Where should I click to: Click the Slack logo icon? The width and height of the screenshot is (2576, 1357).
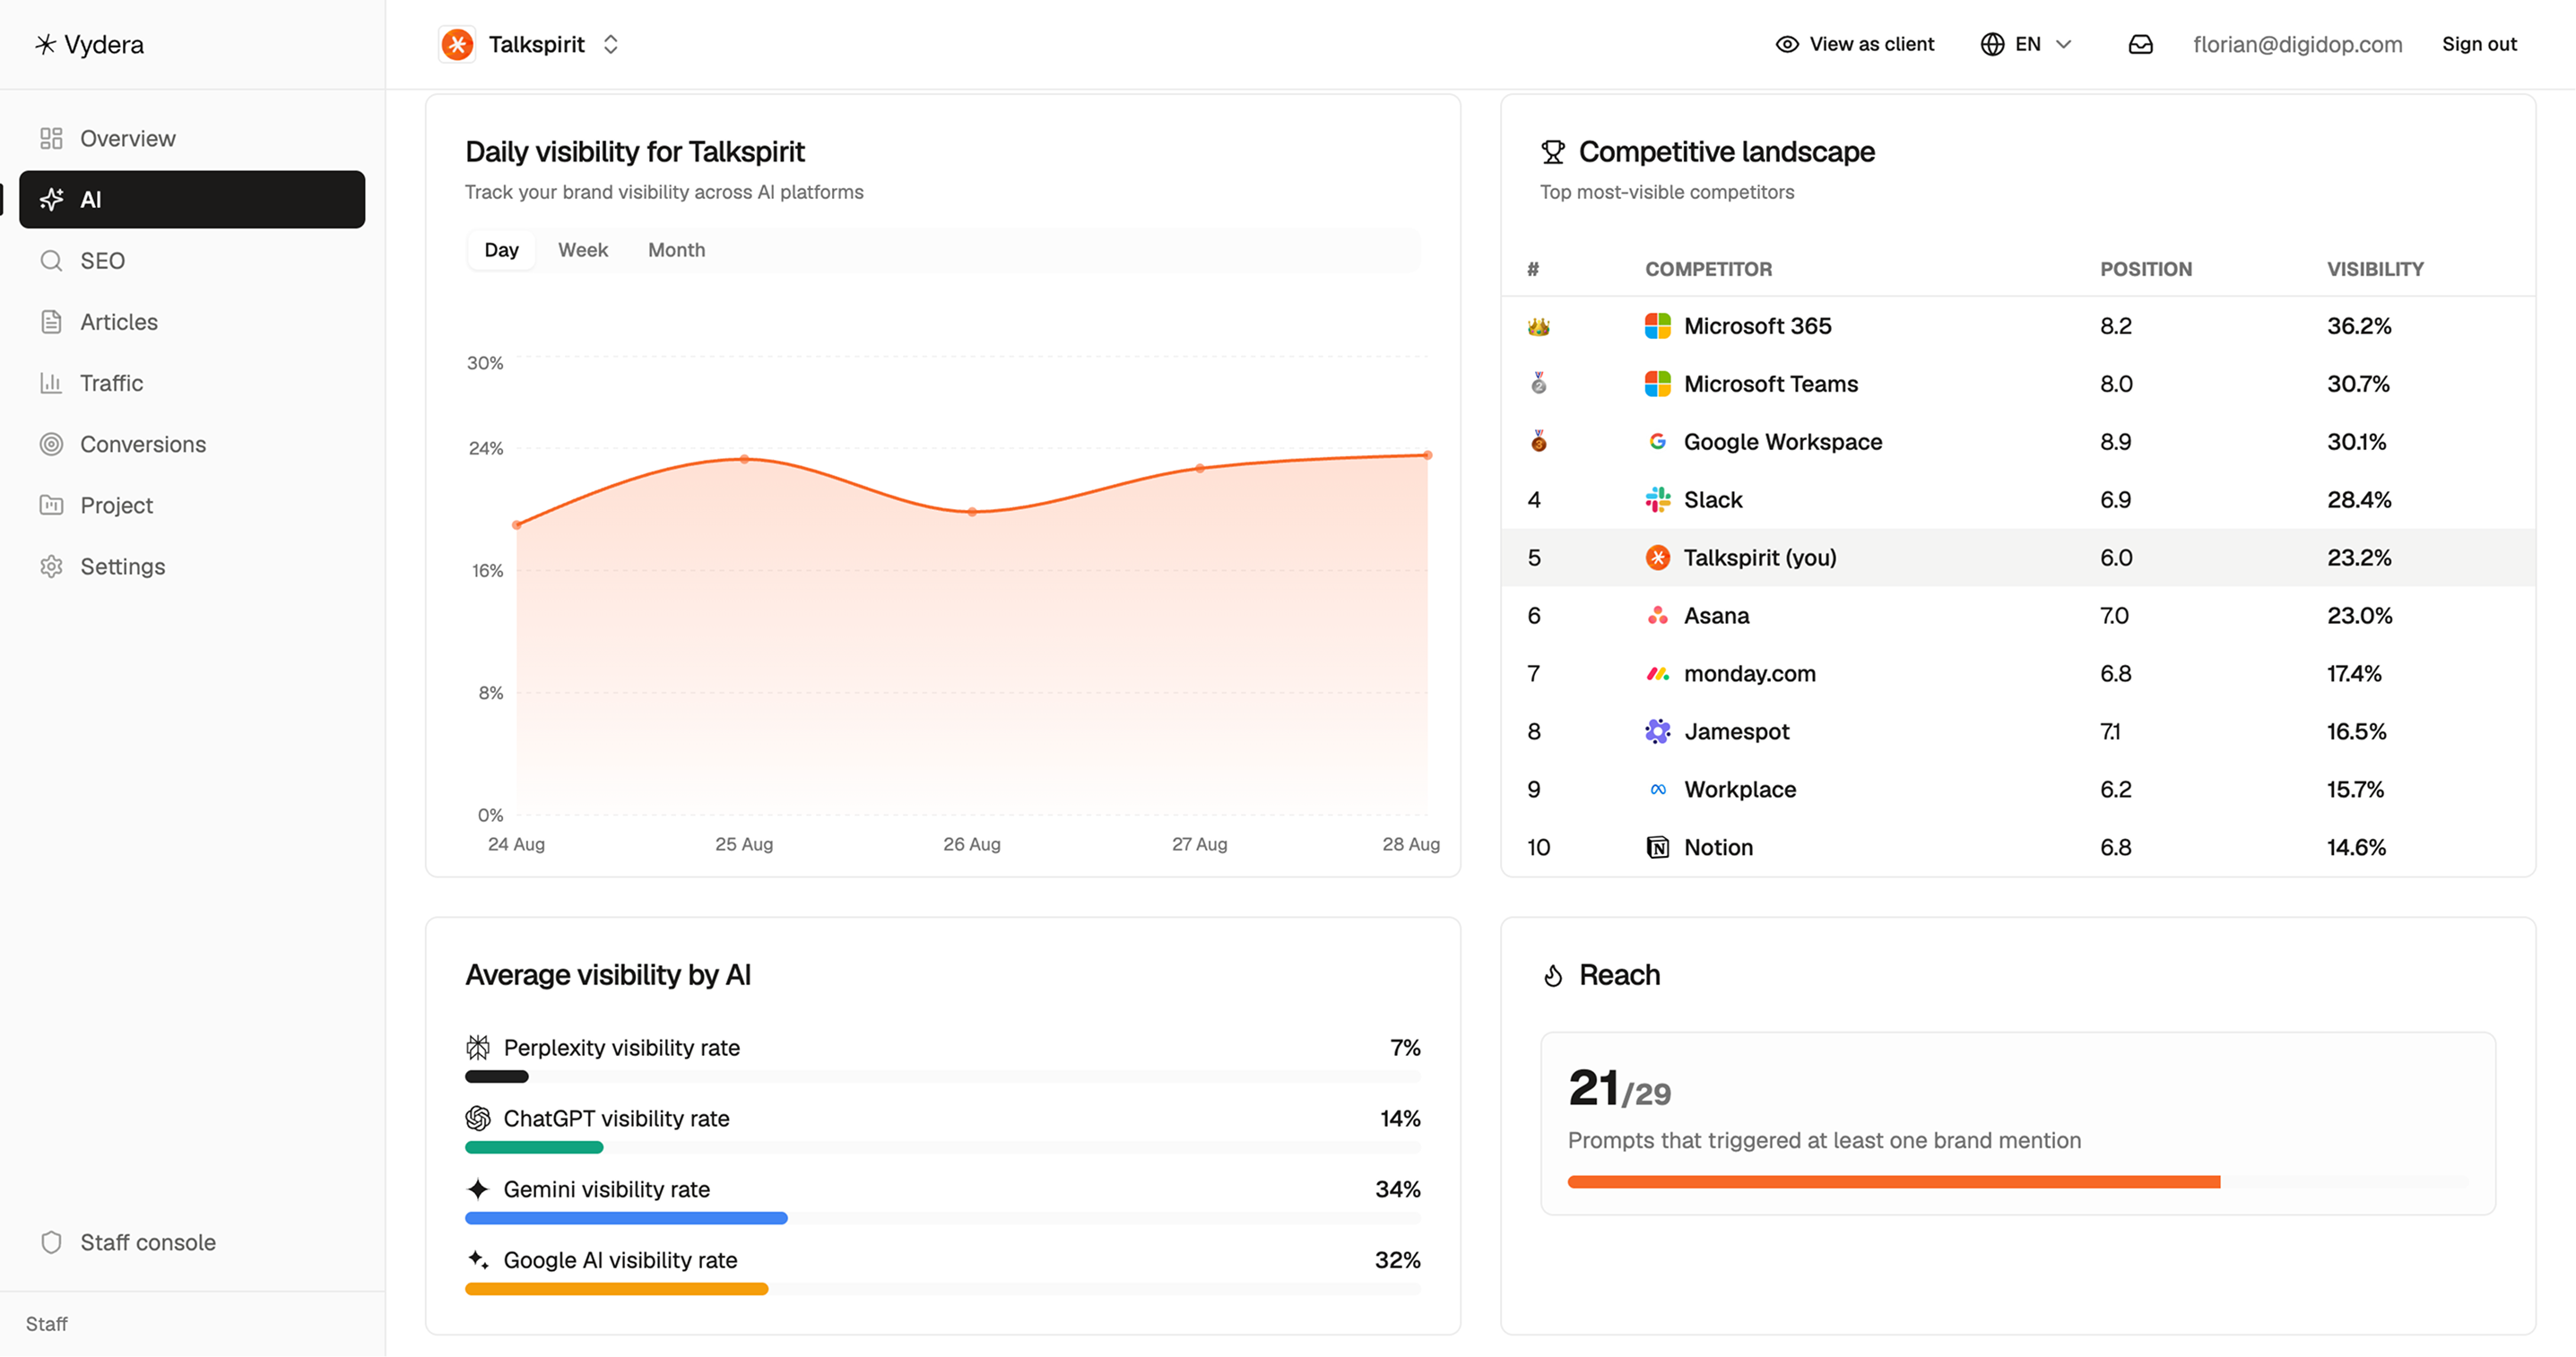point(1657,499)
